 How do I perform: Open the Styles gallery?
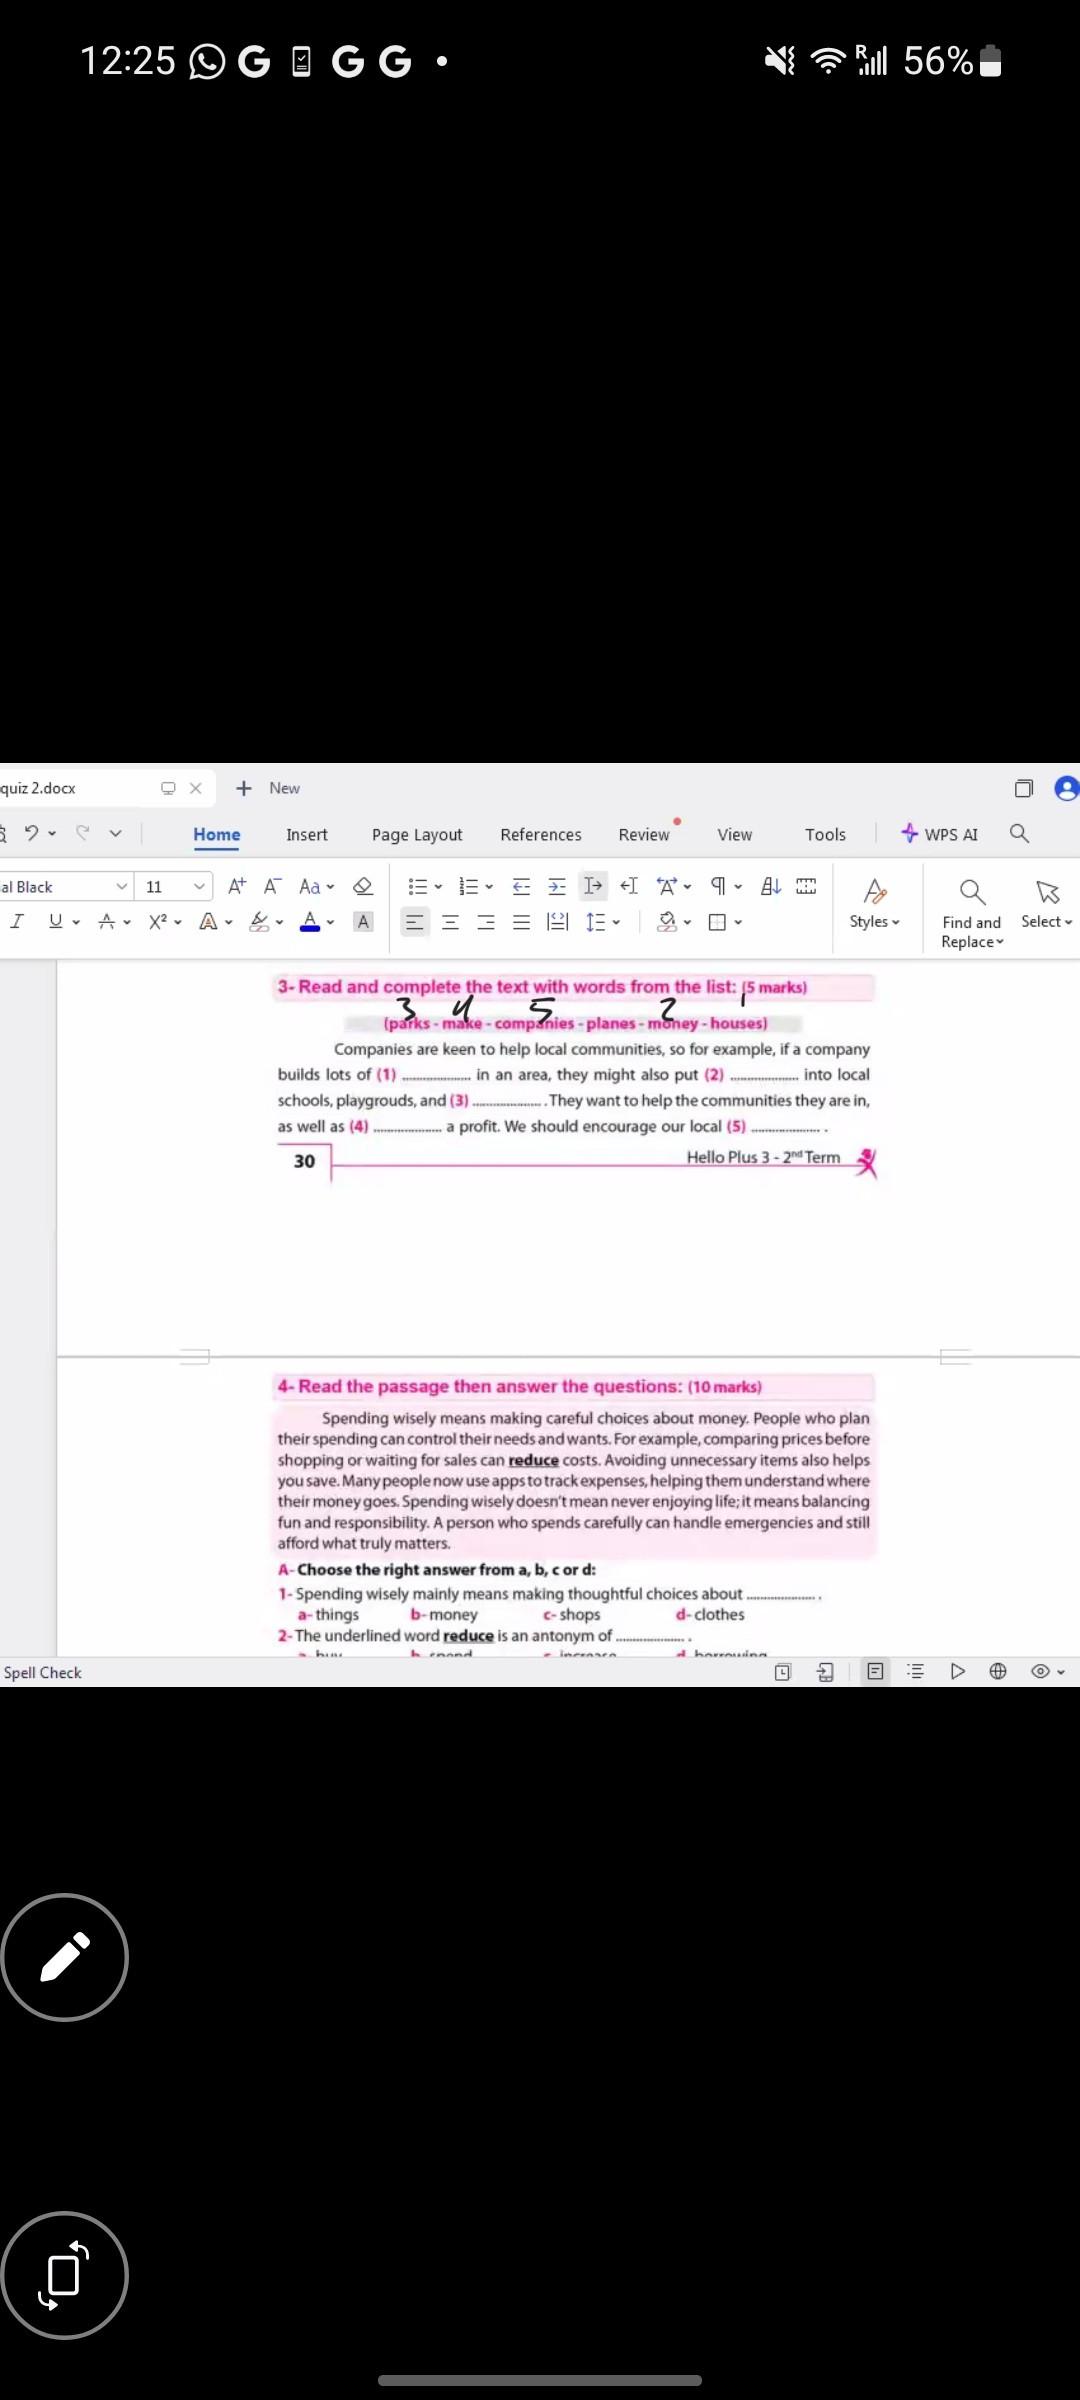click(875, 904)
